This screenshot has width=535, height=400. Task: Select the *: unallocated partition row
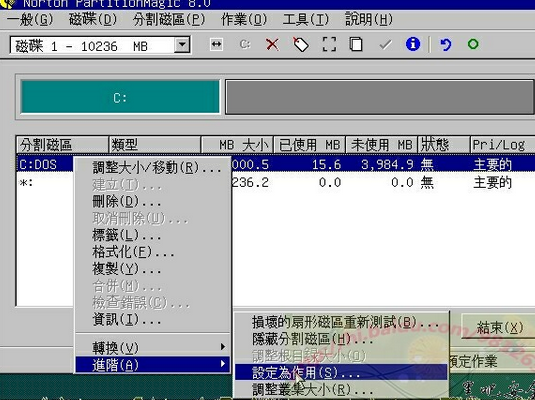coord(276,182)
